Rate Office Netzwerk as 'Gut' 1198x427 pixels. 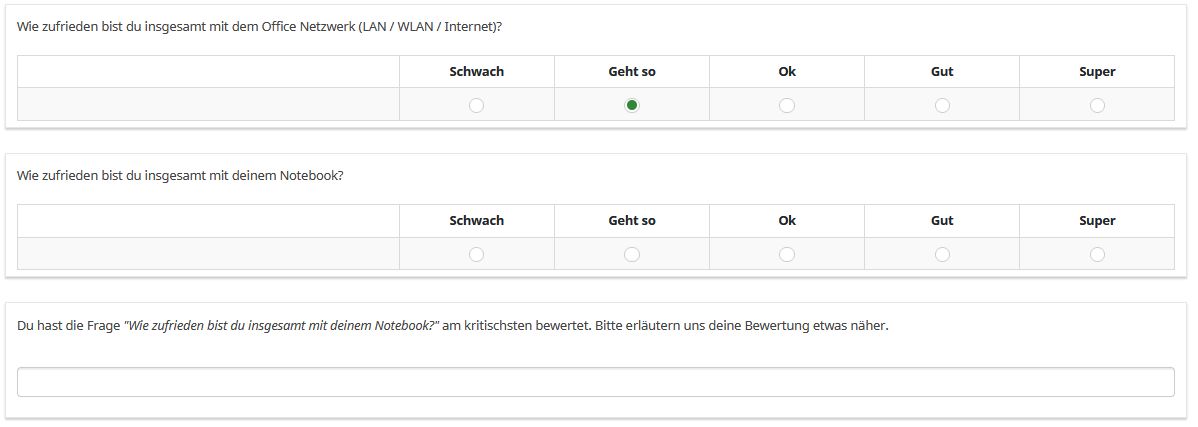942,105
